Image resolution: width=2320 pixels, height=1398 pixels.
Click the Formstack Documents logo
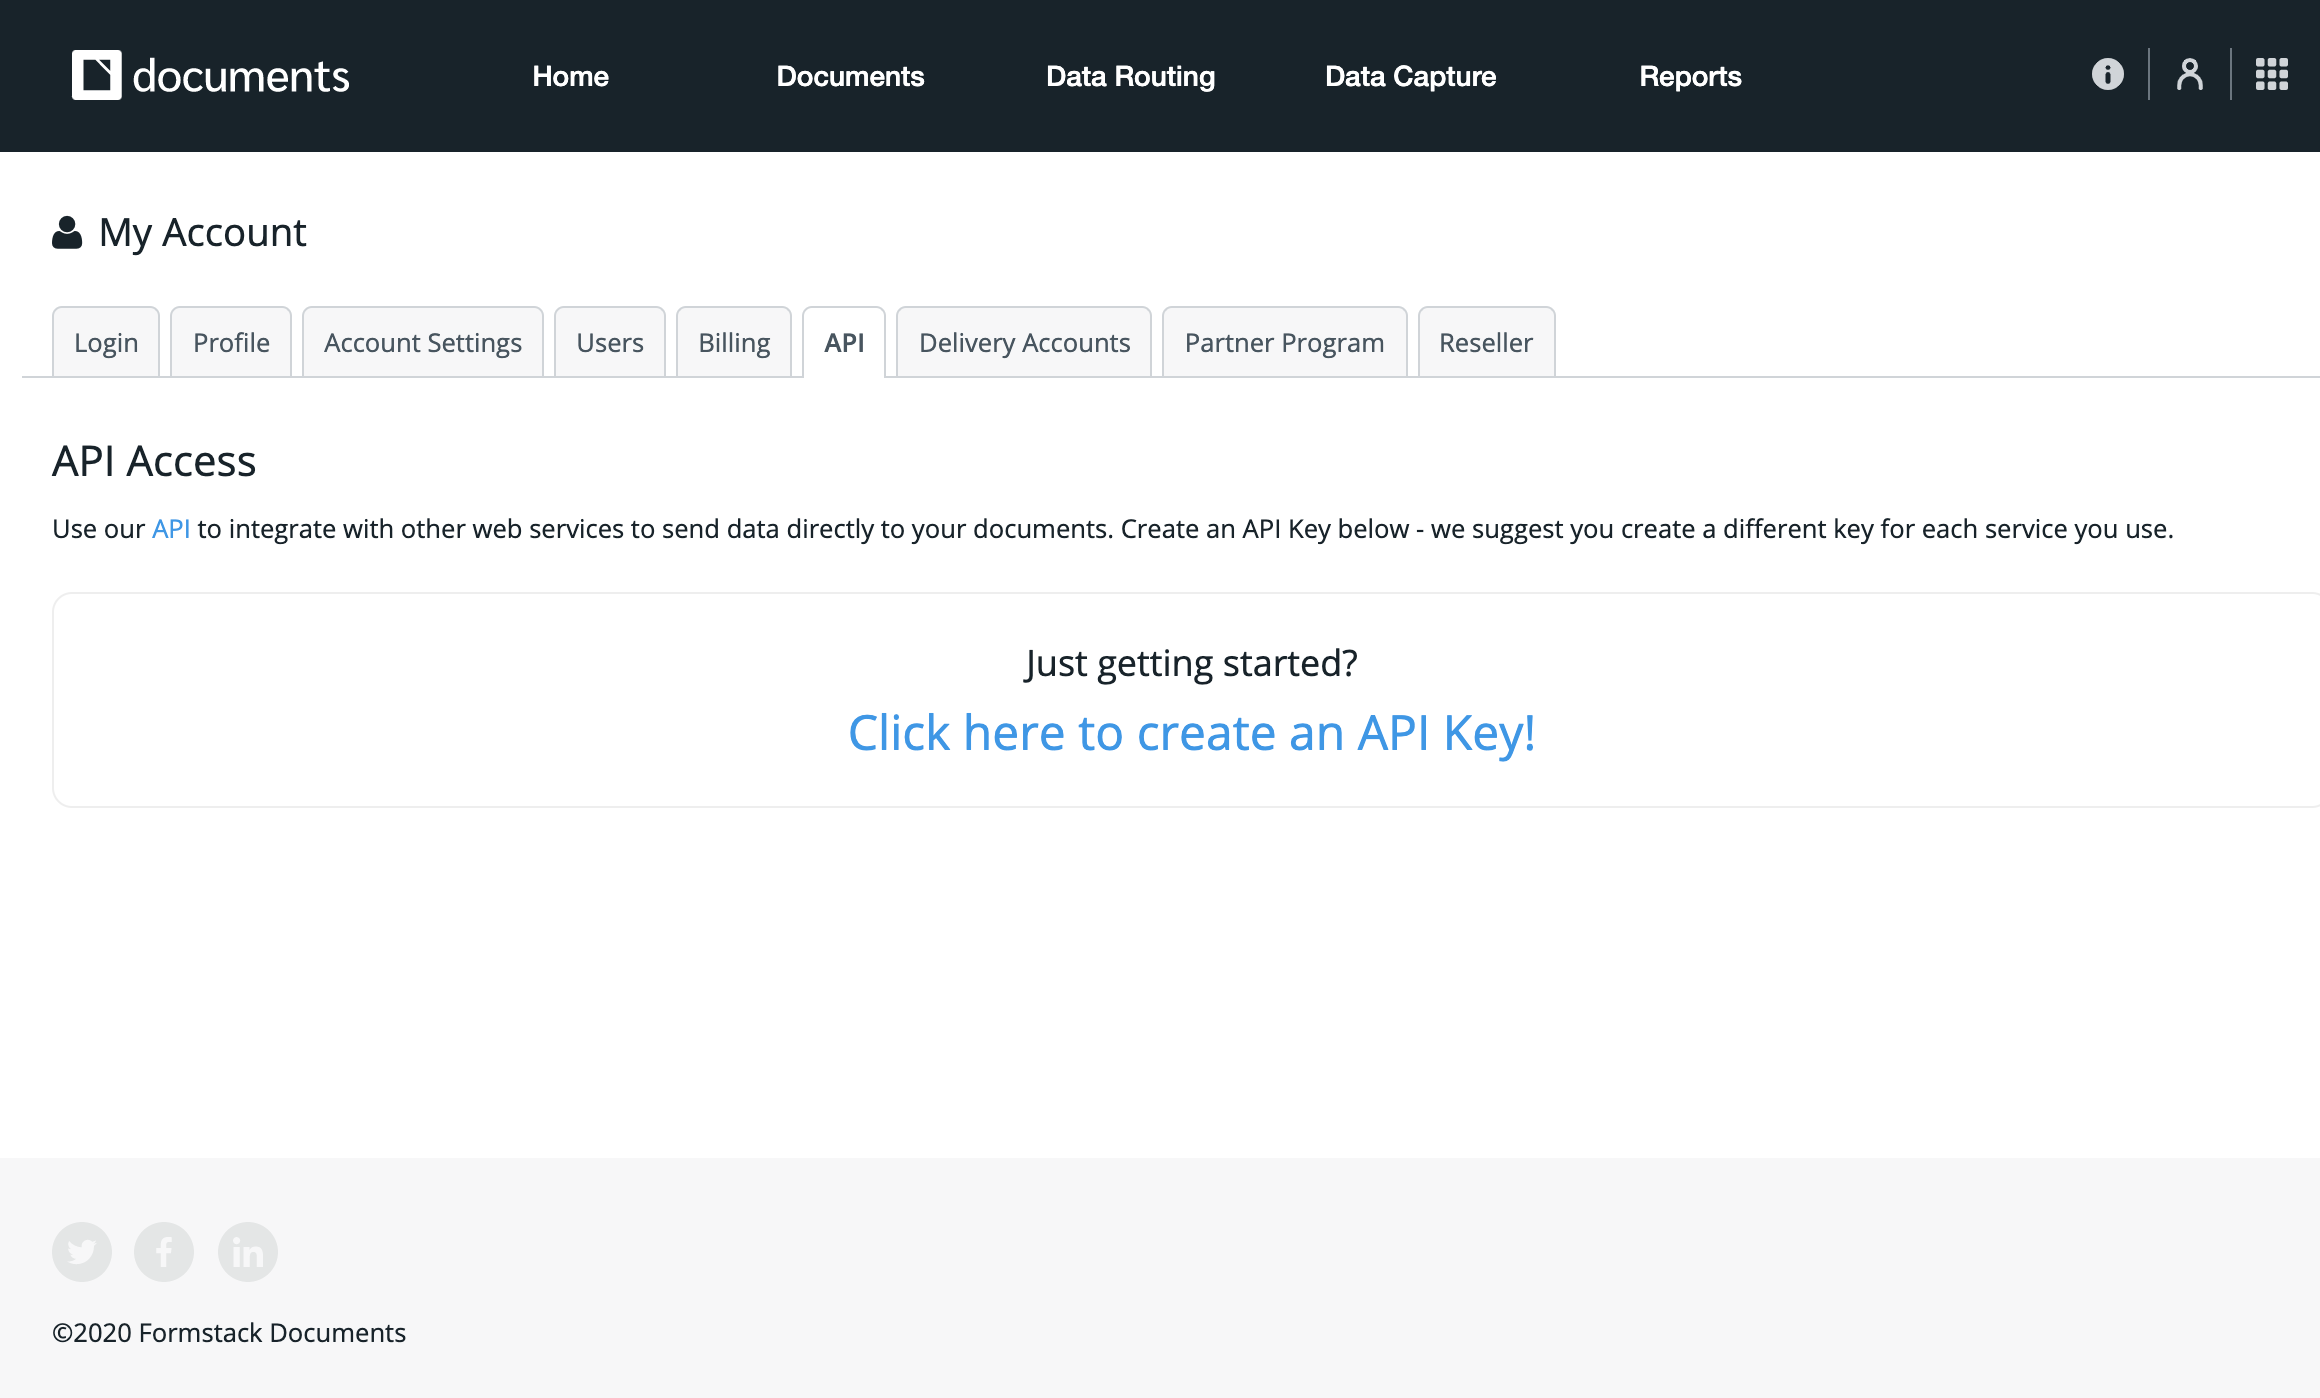(x=210, y=75)
